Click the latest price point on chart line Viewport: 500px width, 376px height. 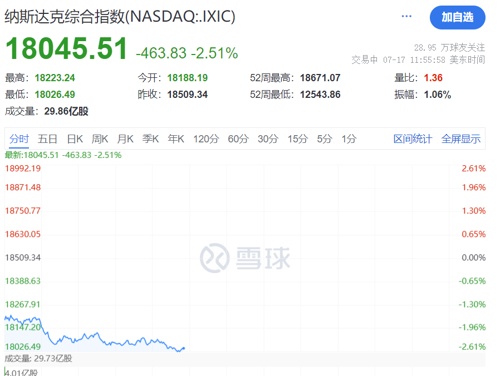pos(183,348)
